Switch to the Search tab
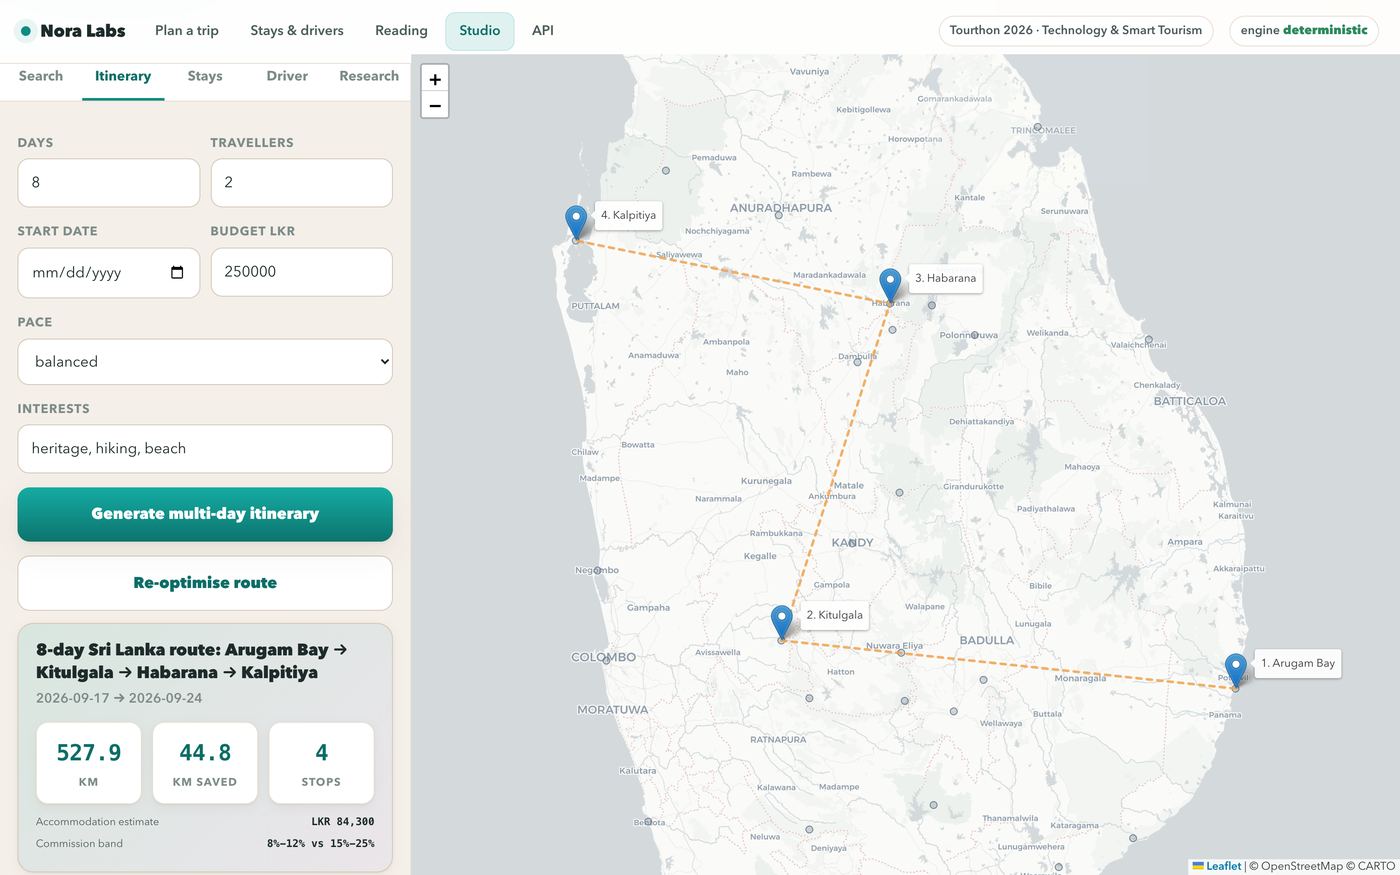 tap(41, 76)
